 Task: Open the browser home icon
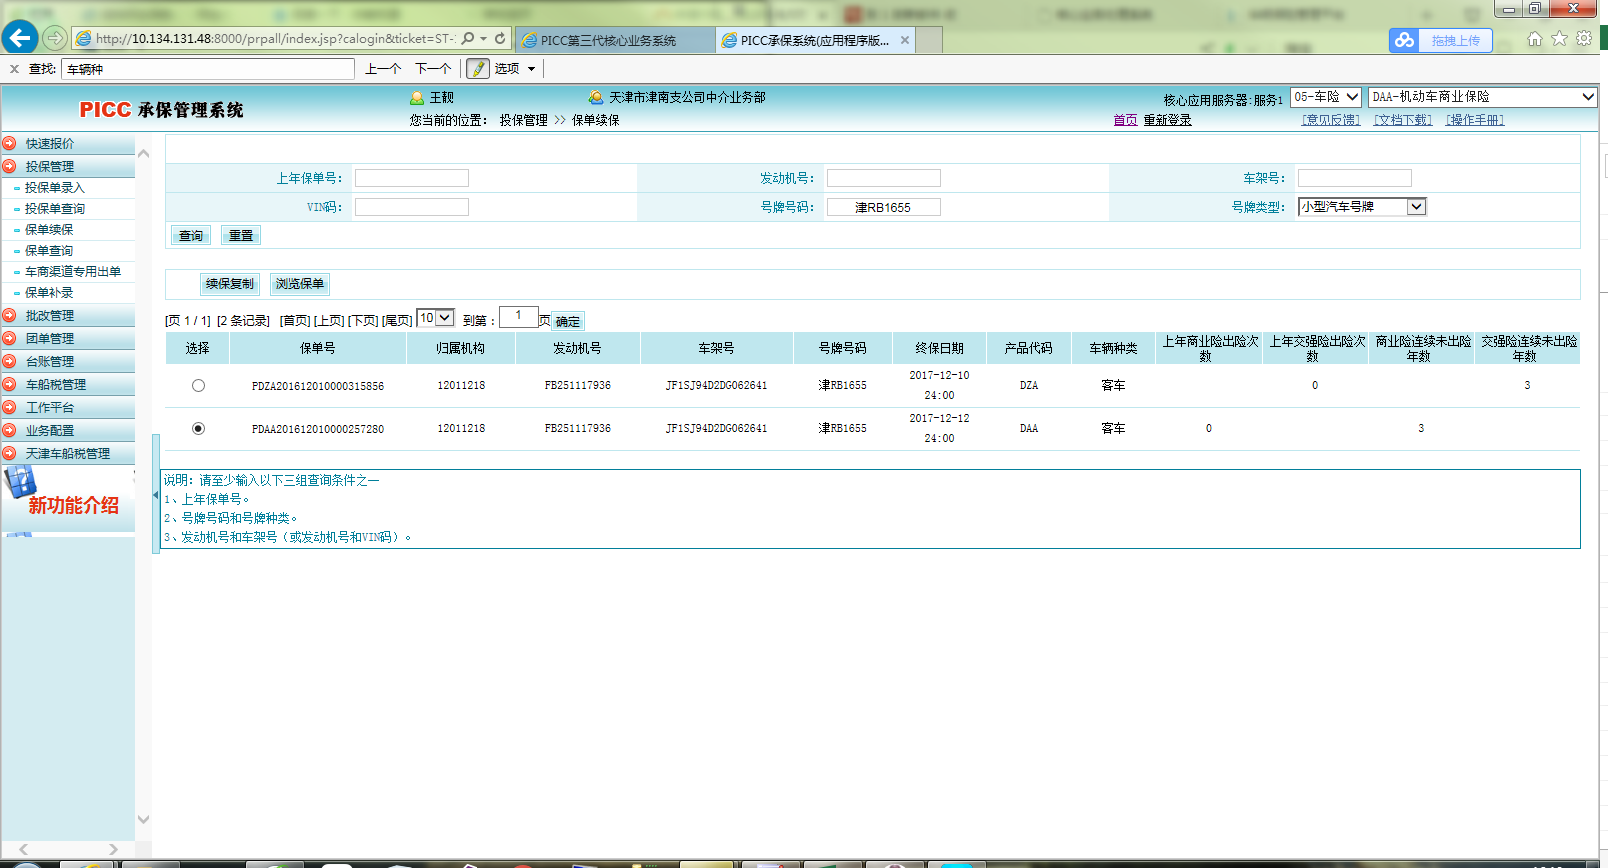click(1534, 39)
